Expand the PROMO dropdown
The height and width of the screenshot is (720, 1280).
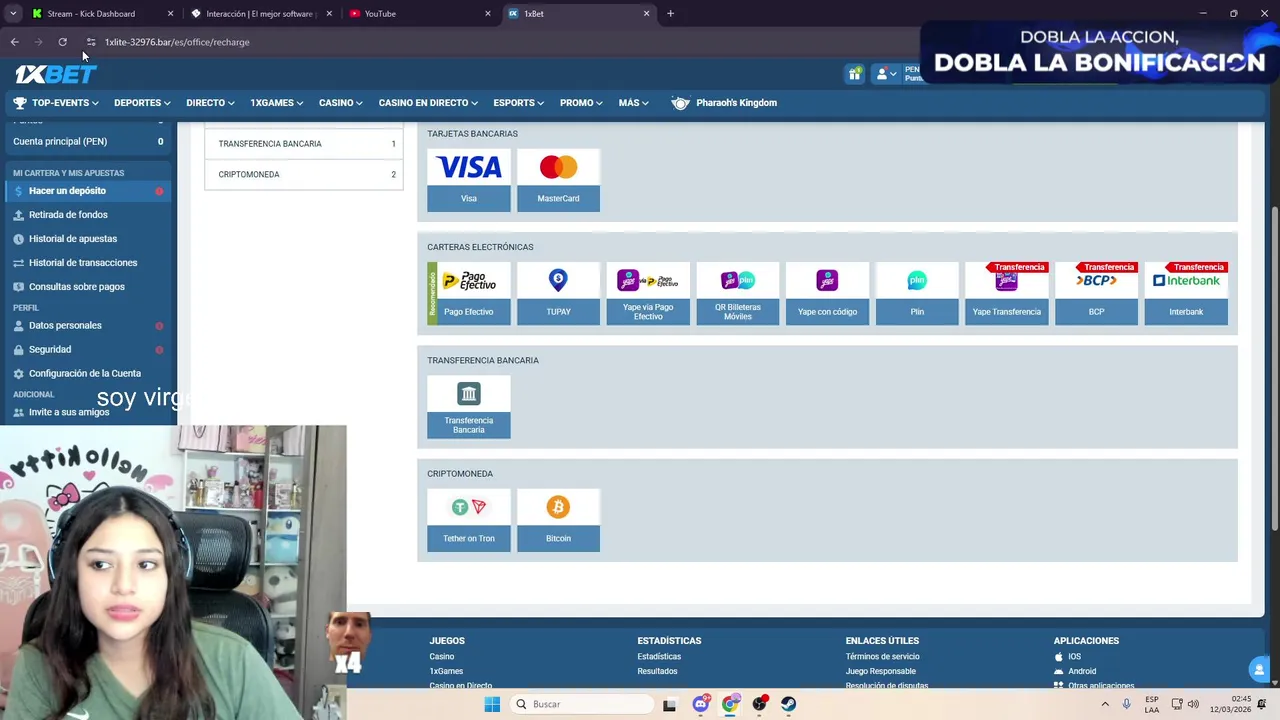click(582, 103)
